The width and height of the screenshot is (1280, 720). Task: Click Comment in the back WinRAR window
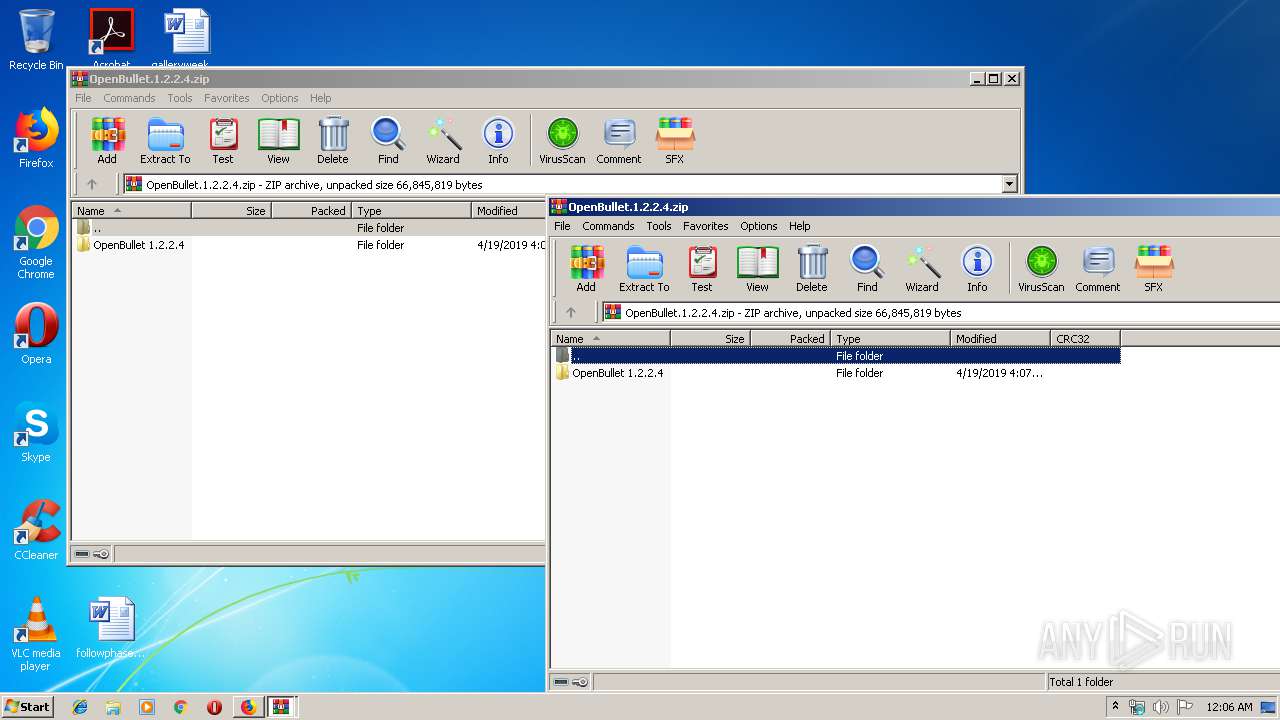click(619, 142)
